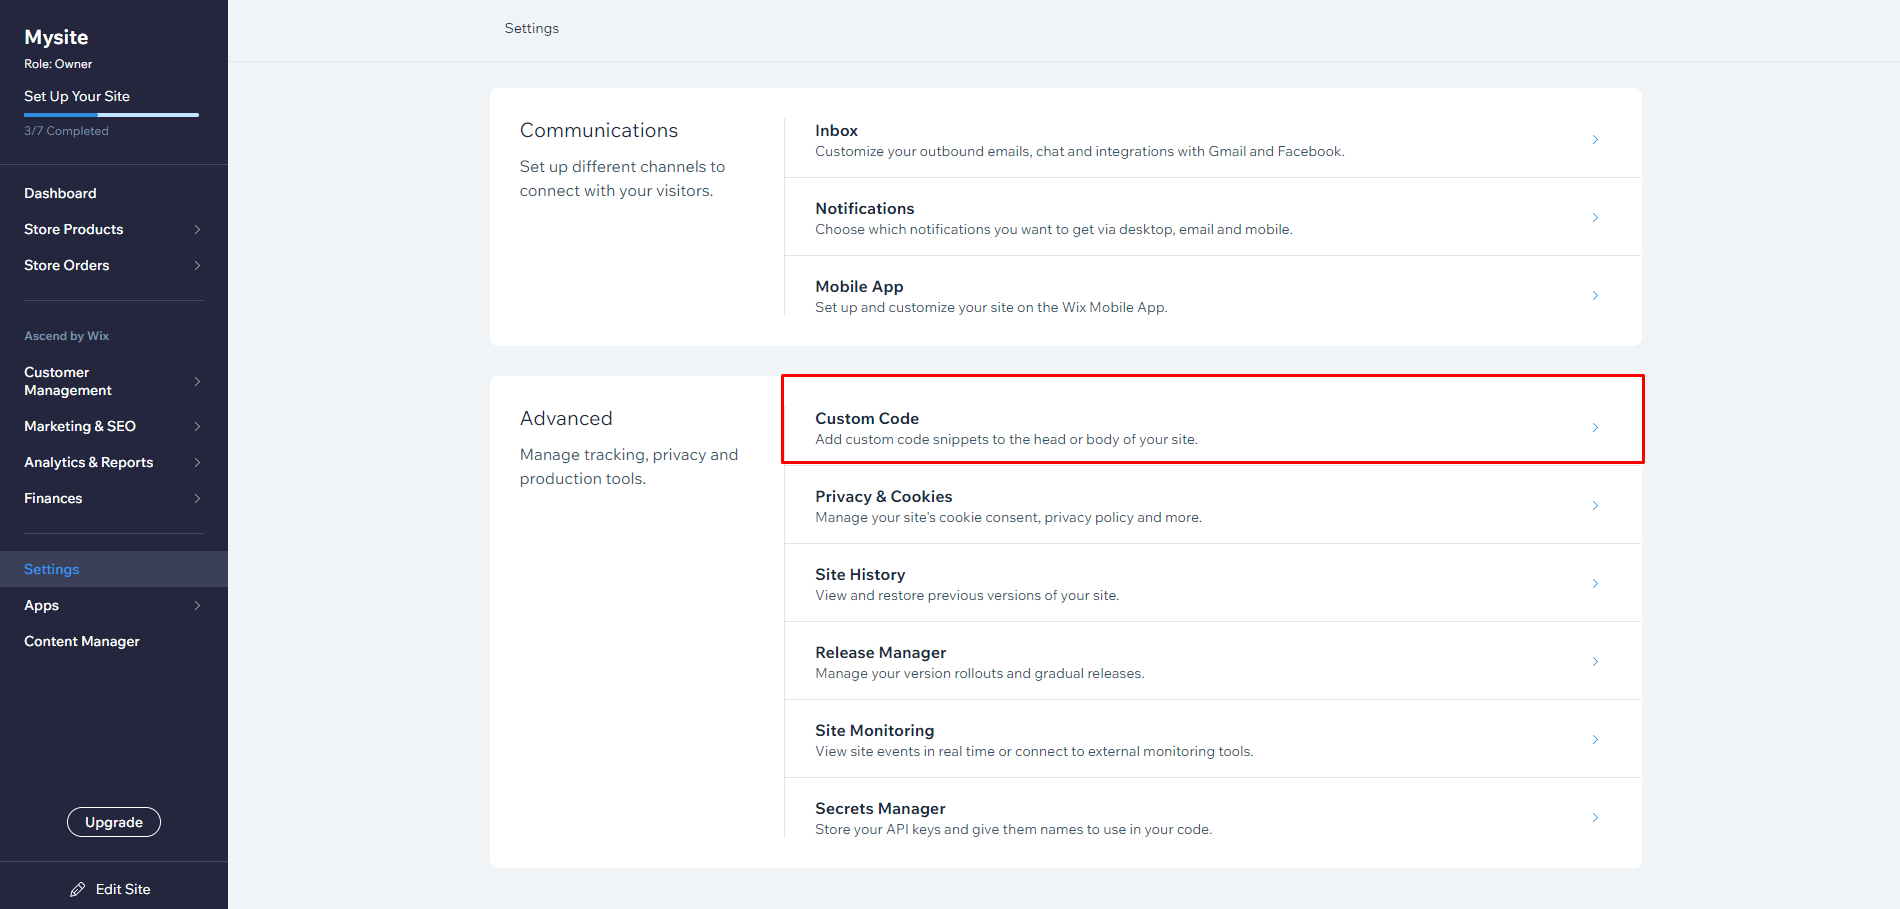The height and width of the screenshot is (909, 1900).
Task: Click the chevron icon on Notifications row
Action: (x=1595, y=218)
